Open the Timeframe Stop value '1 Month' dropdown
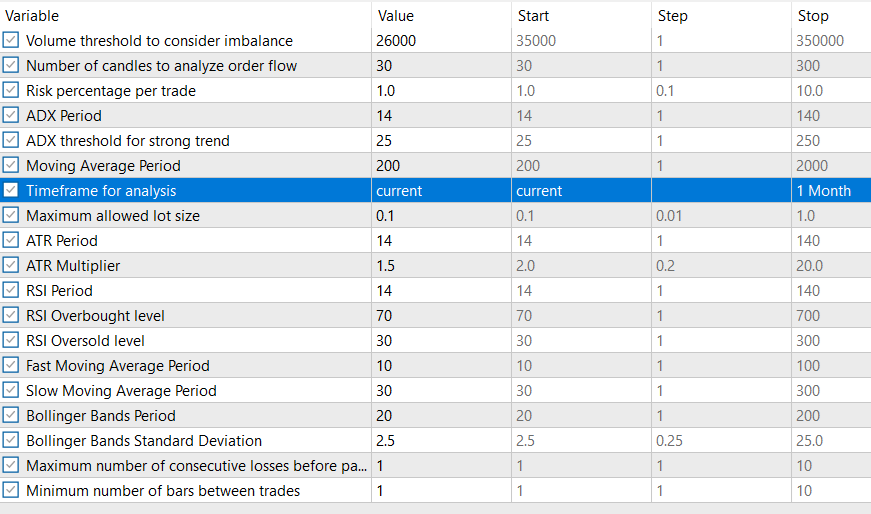The height and width of the screenshot is (514, 871). 828,191
